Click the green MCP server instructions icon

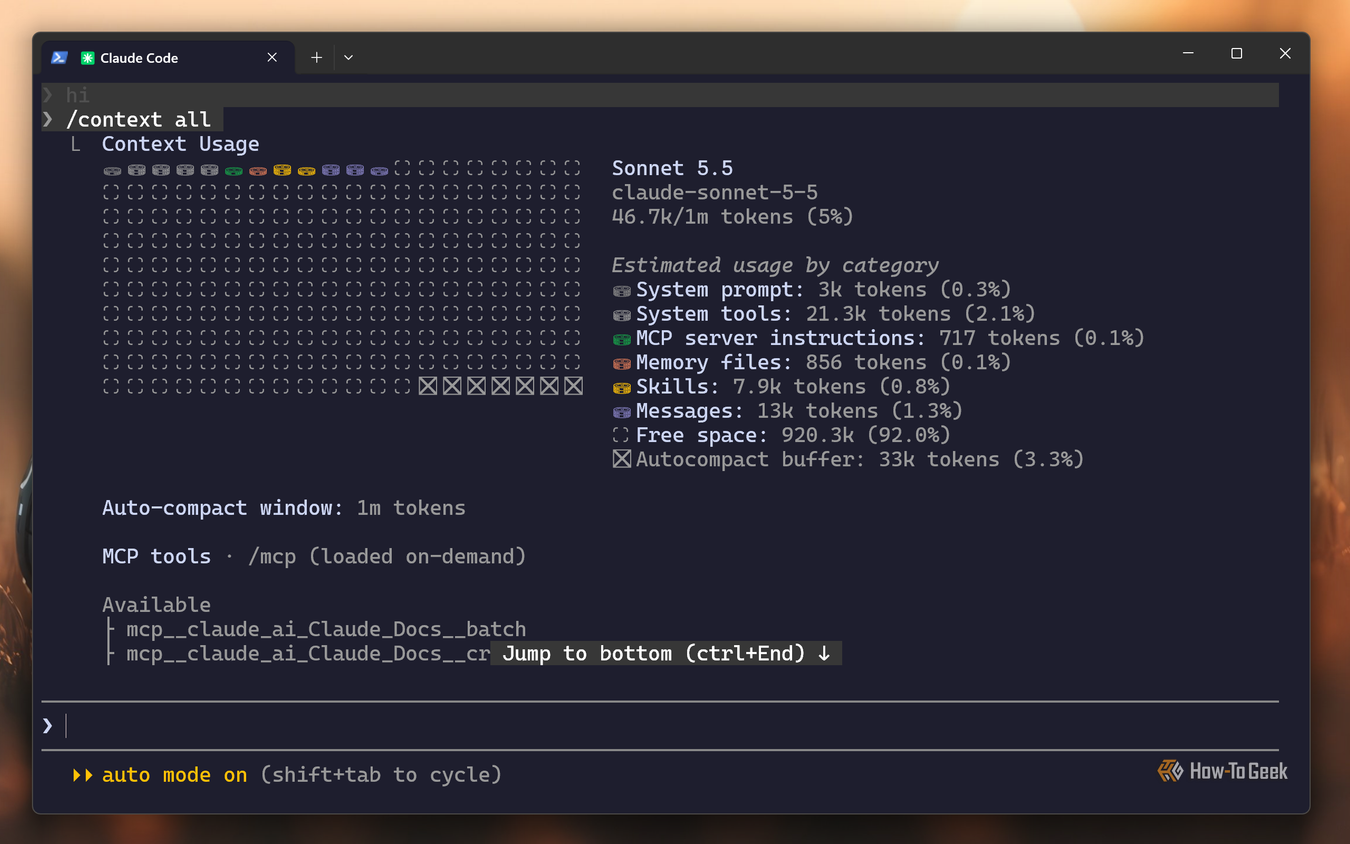[621, 339]
